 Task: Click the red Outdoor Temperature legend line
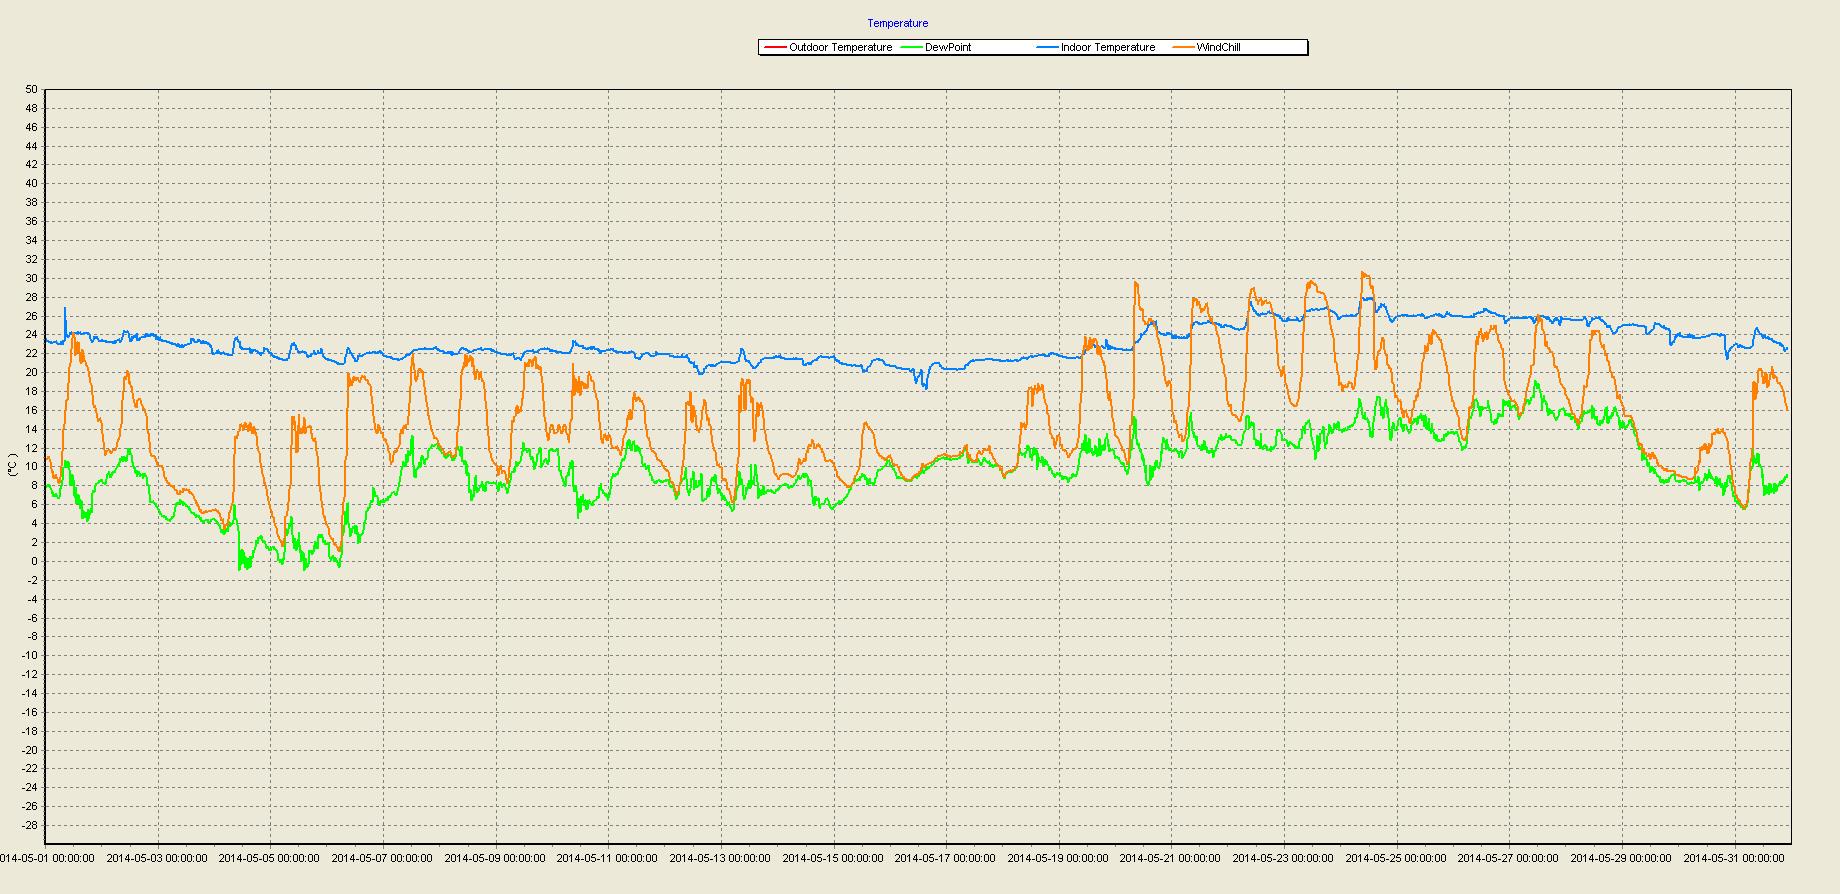coord(775,47)
